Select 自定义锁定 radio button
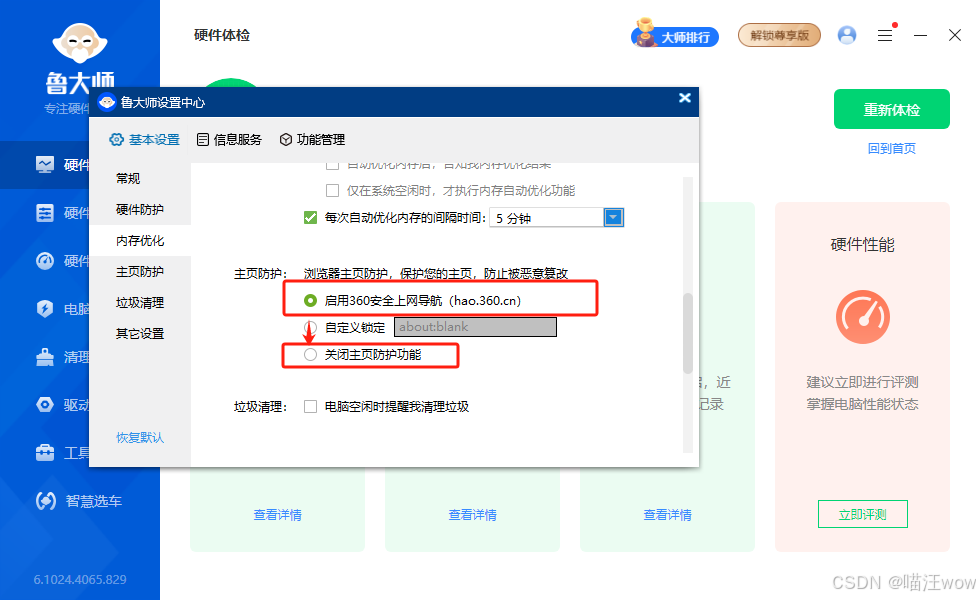This screenshot has height=600, width=980. coord(310,327)
